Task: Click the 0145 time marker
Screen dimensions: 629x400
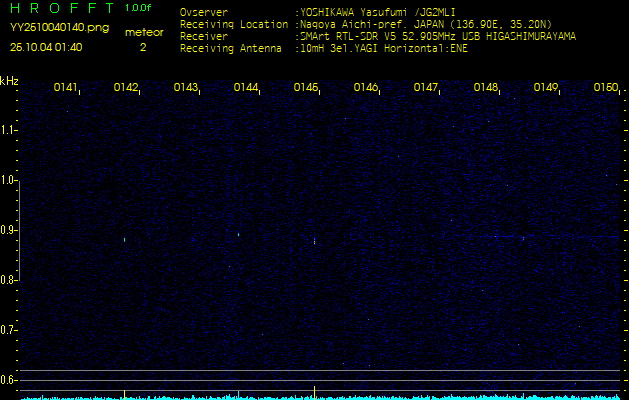Action: (305, 87)
